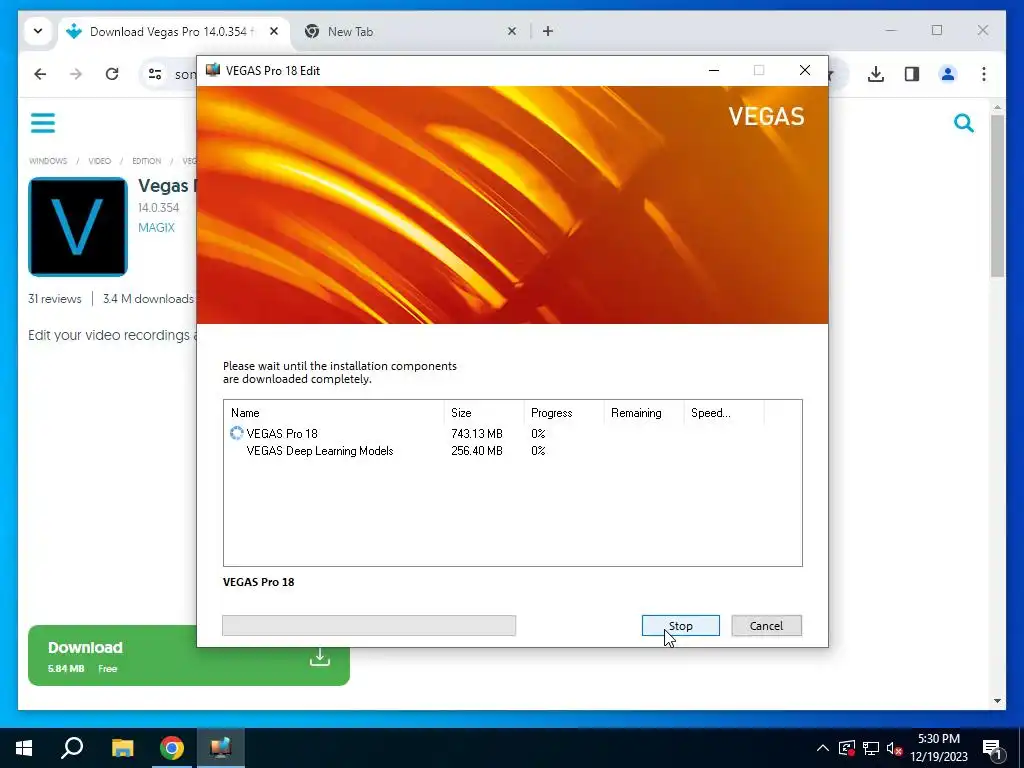Viewport: 1024px width, 768px height.
Task: Open the Chrome tab search dropdown
Action: [38, 31]
